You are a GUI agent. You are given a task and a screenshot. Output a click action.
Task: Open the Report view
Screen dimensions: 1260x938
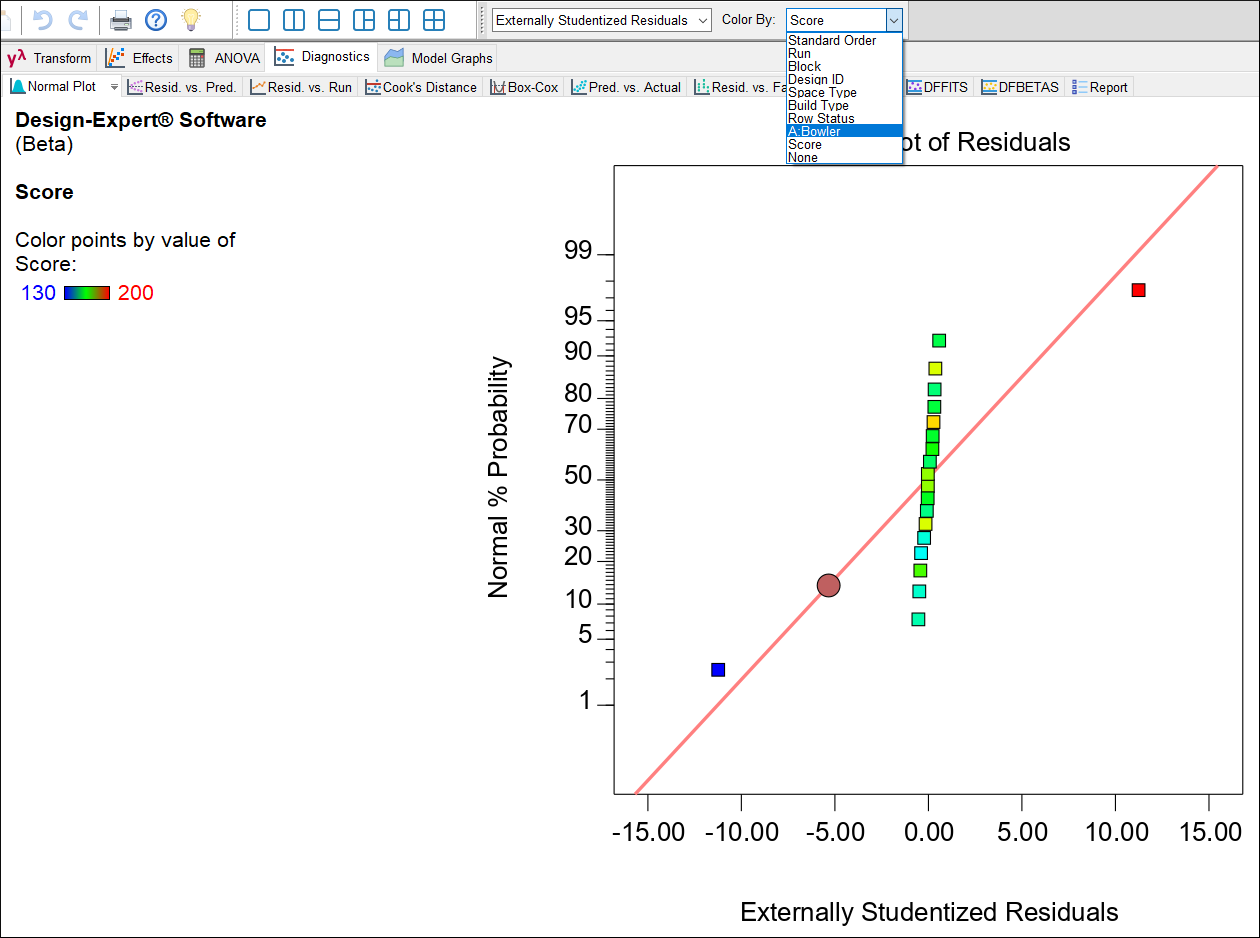[x=1099, y=87]
